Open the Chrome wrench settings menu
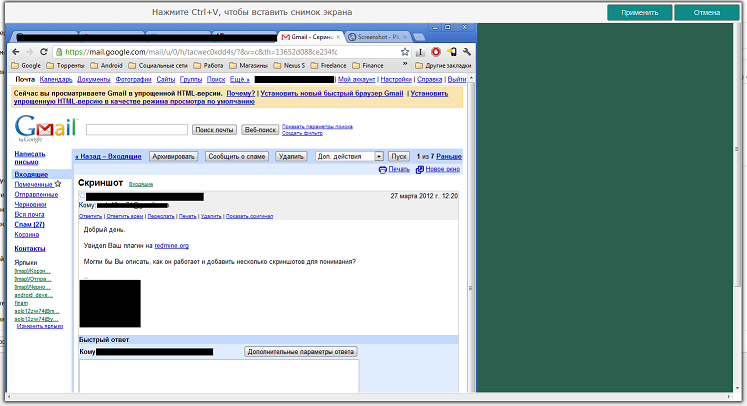This screenshot has width=747, height=406. 467,52
